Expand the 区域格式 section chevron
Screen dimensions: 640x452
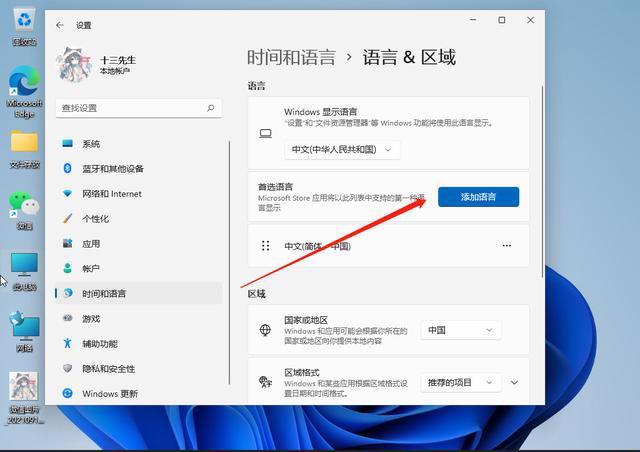click(x=514, y=382)
